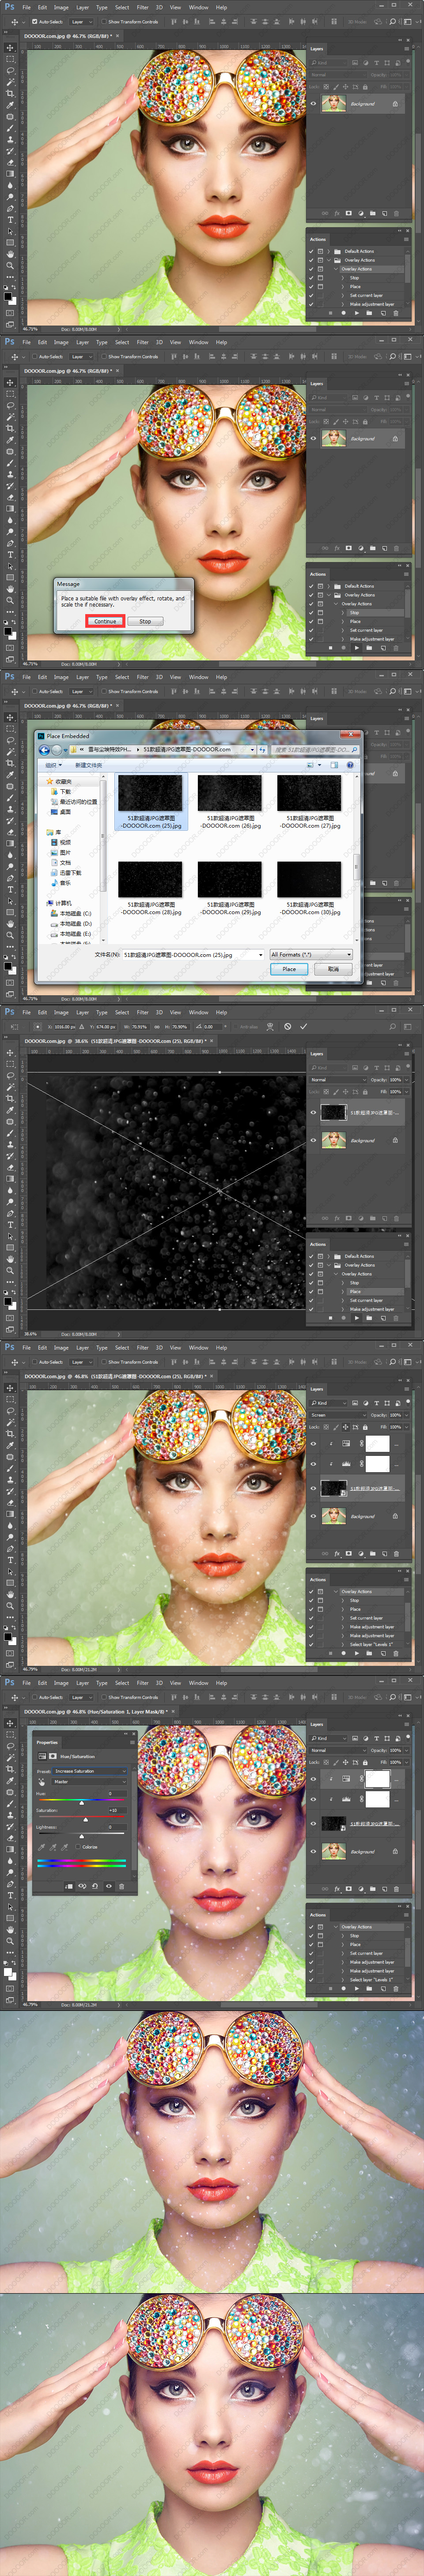424x2576 pixels.
Task: Select the Crop tool in the 38.6% window
Action: tap(10, 1099)
